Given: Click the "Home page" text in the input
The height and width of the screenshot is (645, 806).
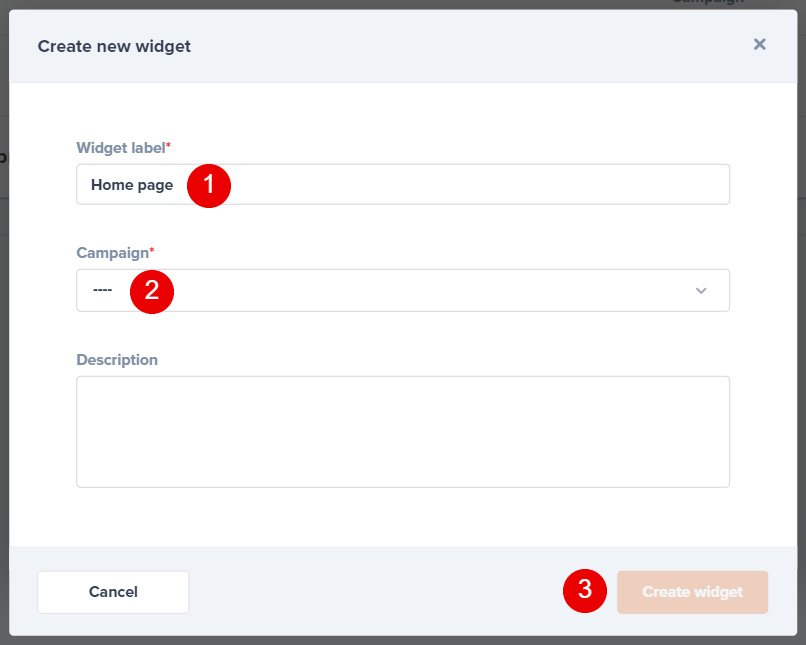Looking at the screenshot, I should pyautogui.click(x=132, y=185).
